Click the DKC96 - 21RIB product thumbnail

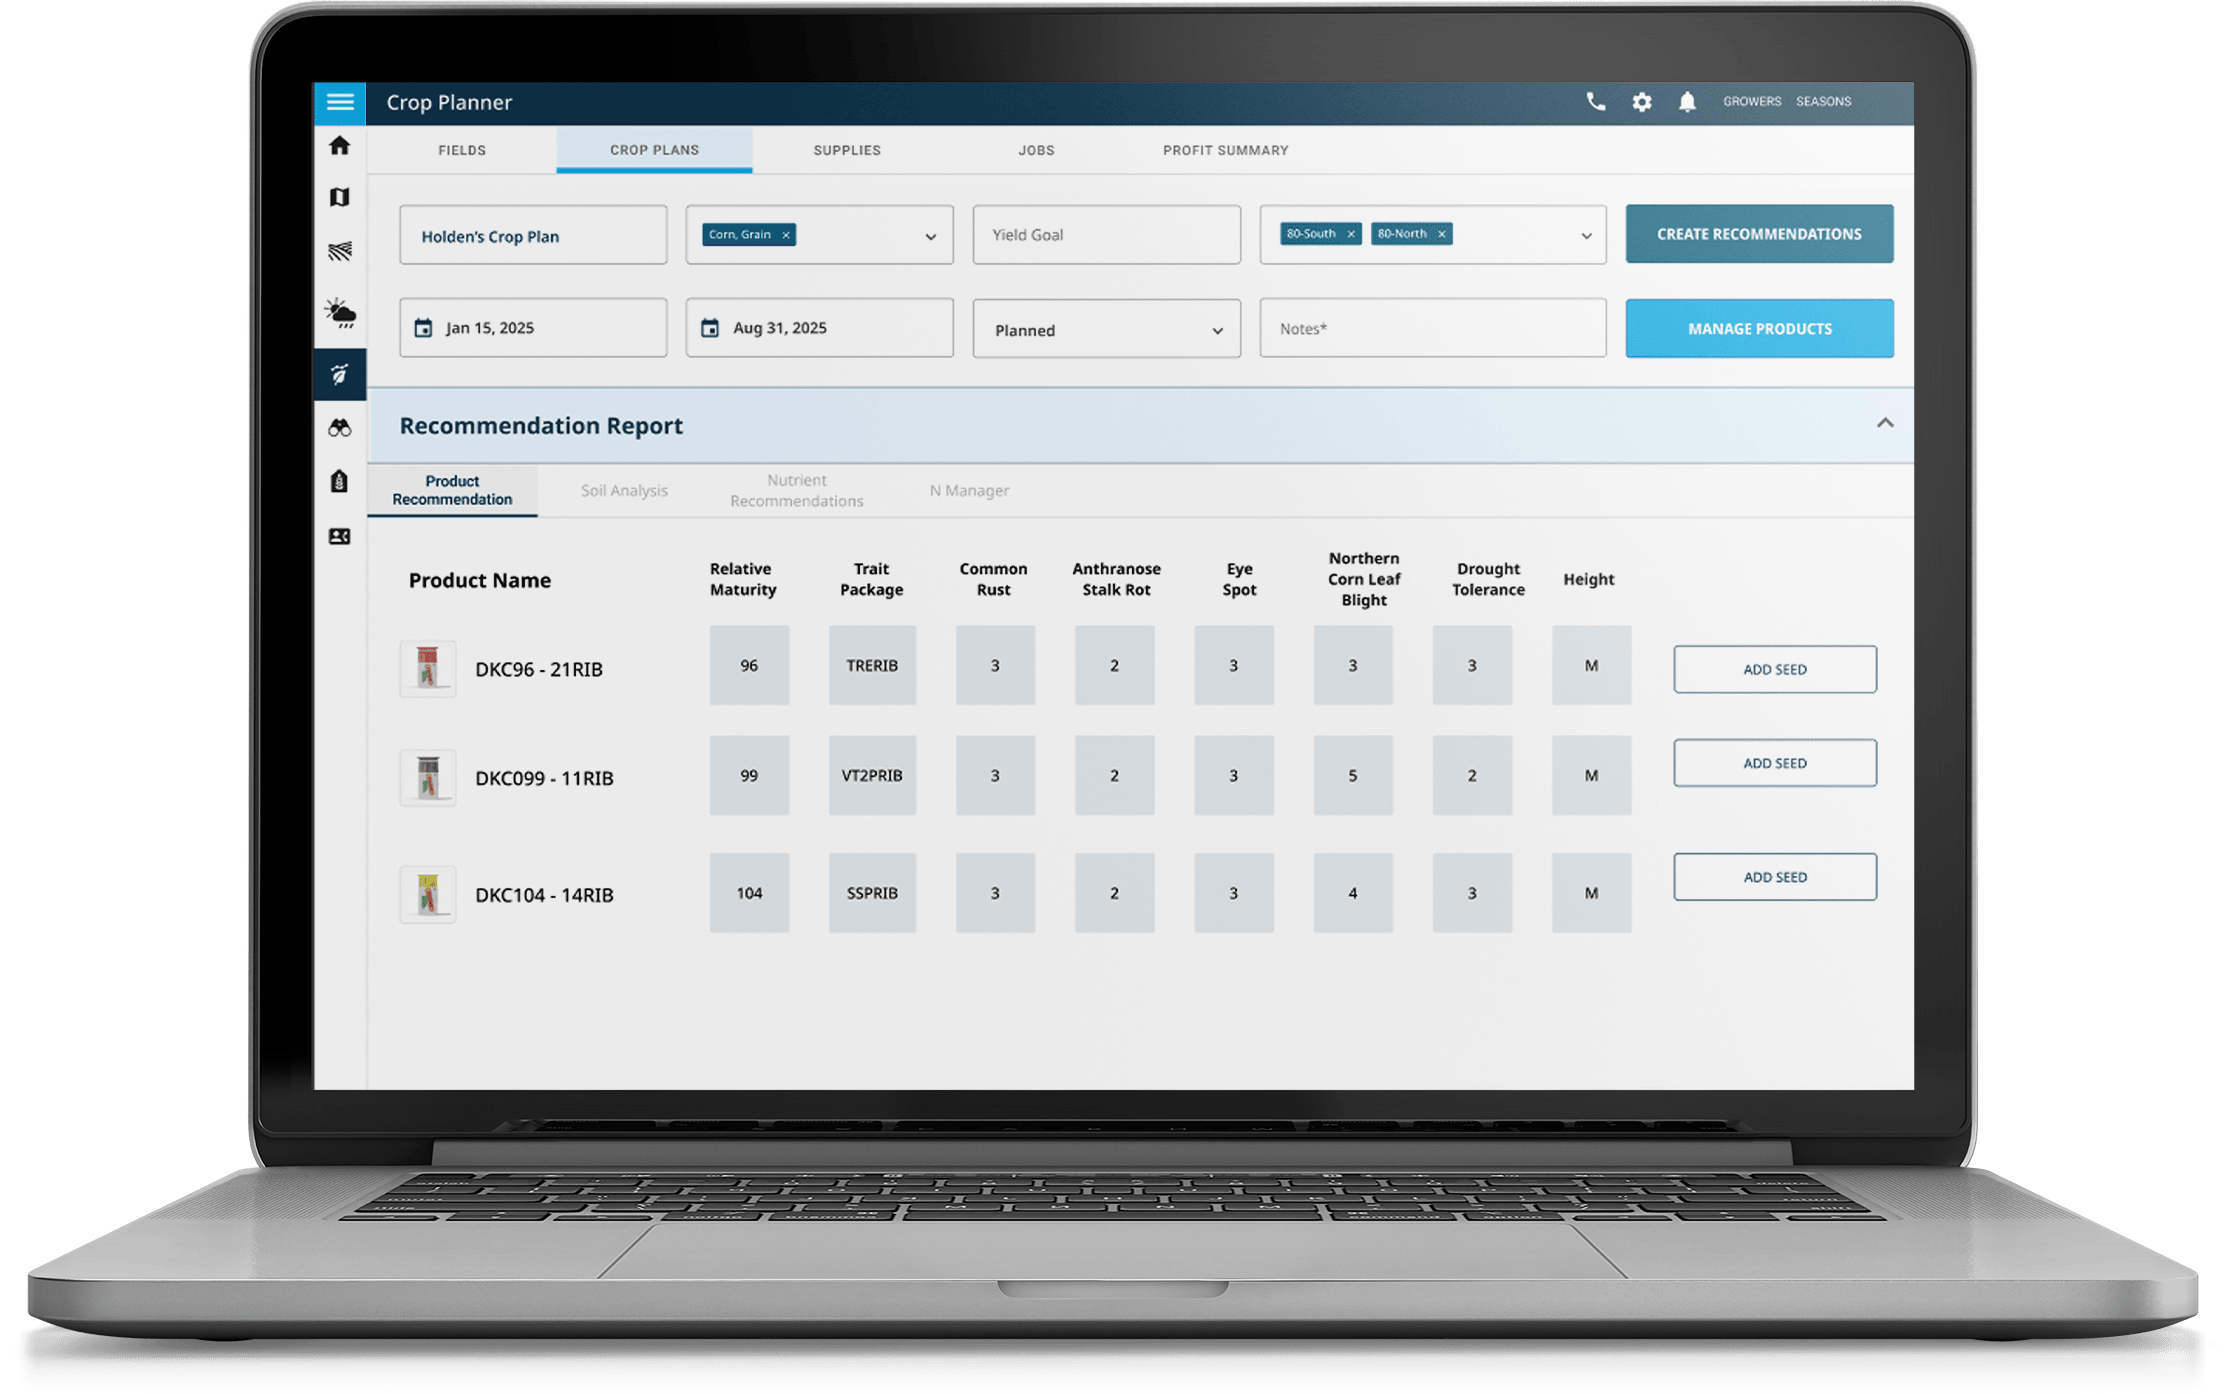428,668
